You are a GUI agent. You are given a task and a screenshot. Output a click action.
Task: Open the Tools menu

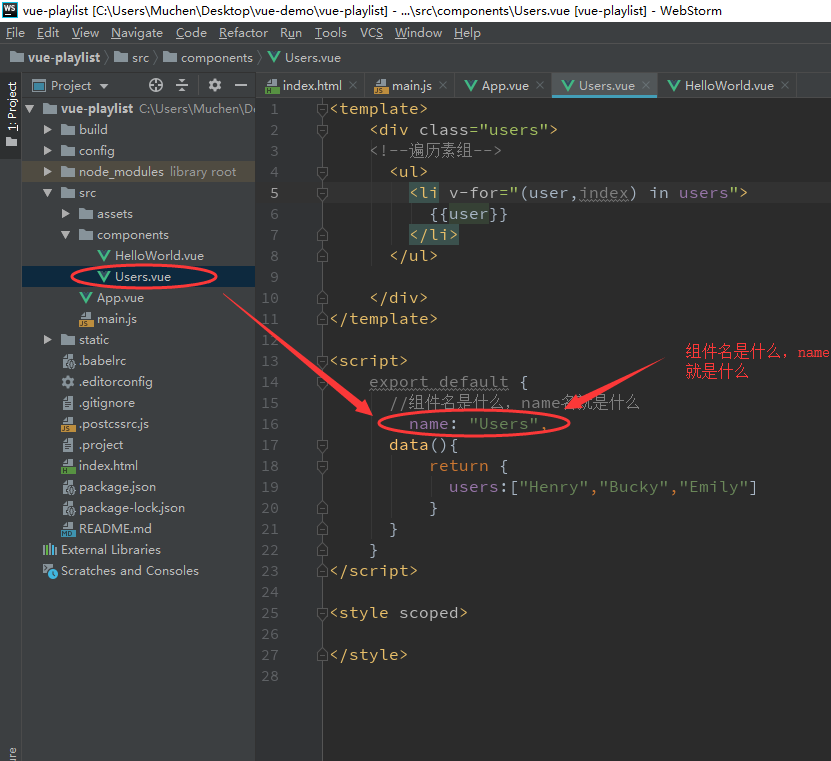[330, 33]
